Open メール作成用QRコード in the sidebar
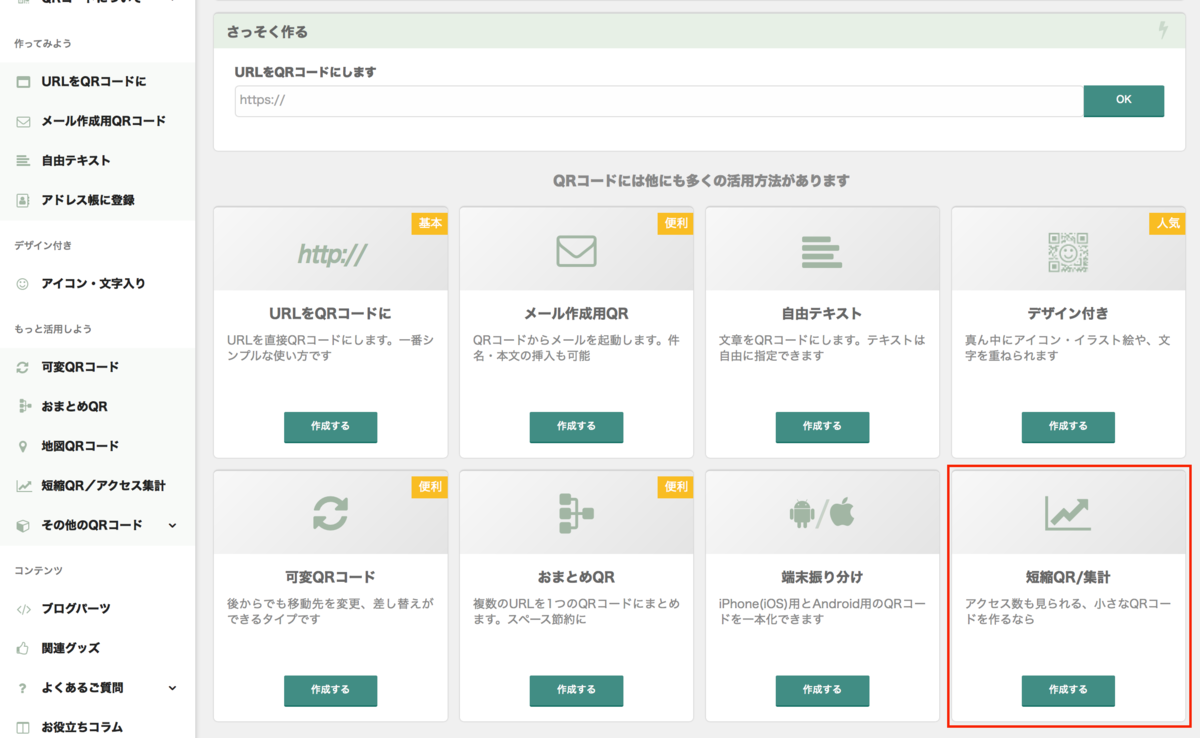This screenshot has height=738, width=1200. [104, 121]
